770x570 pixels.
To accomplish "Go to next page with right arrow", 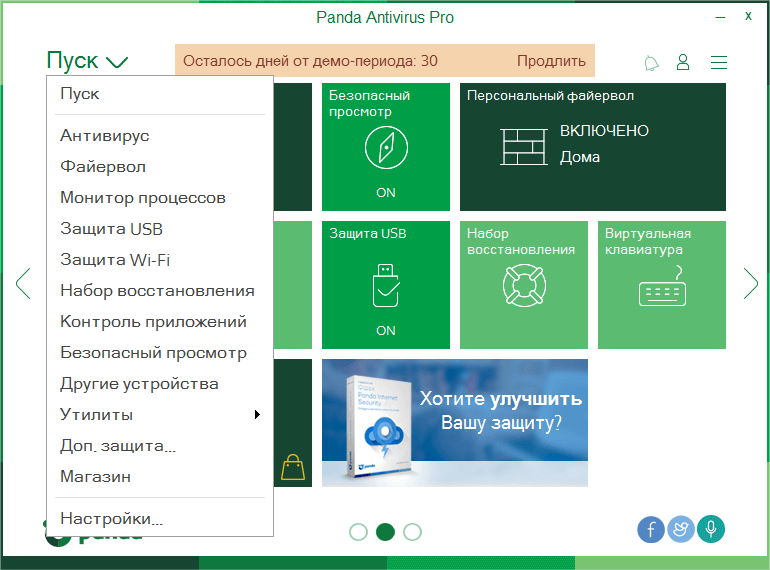I will (x=750, y=284).
